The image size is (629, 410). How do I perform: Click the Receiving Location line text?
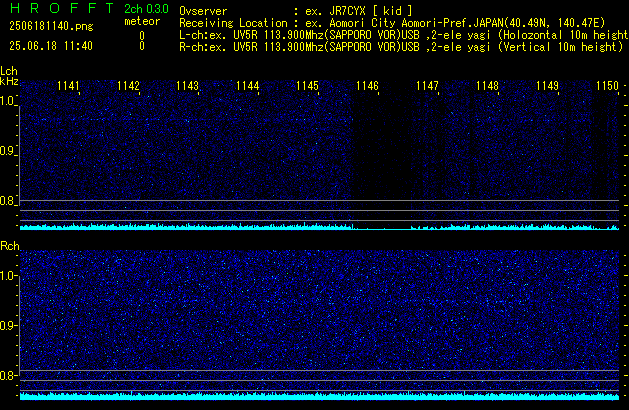392,23
